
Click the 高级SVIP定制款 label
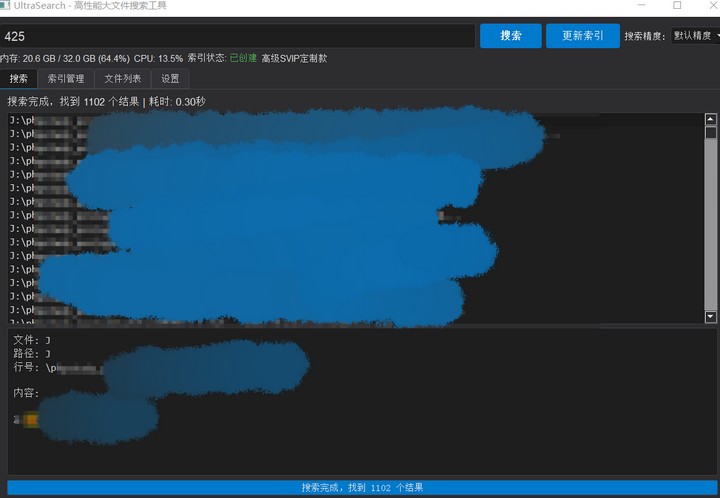[294, 59]
